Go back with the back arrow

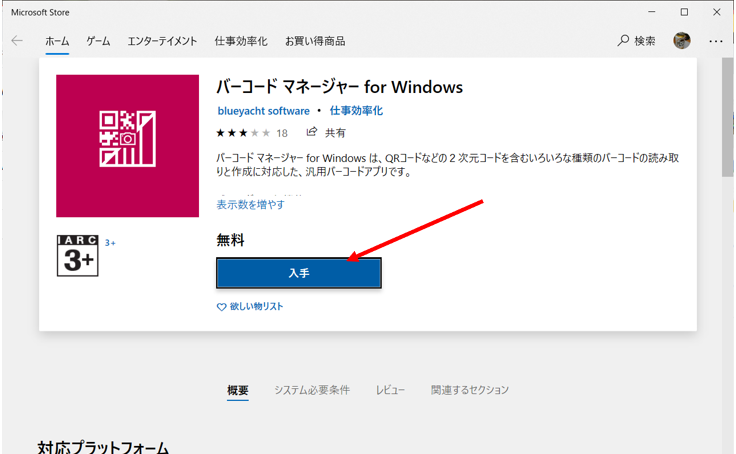point(17,41)
